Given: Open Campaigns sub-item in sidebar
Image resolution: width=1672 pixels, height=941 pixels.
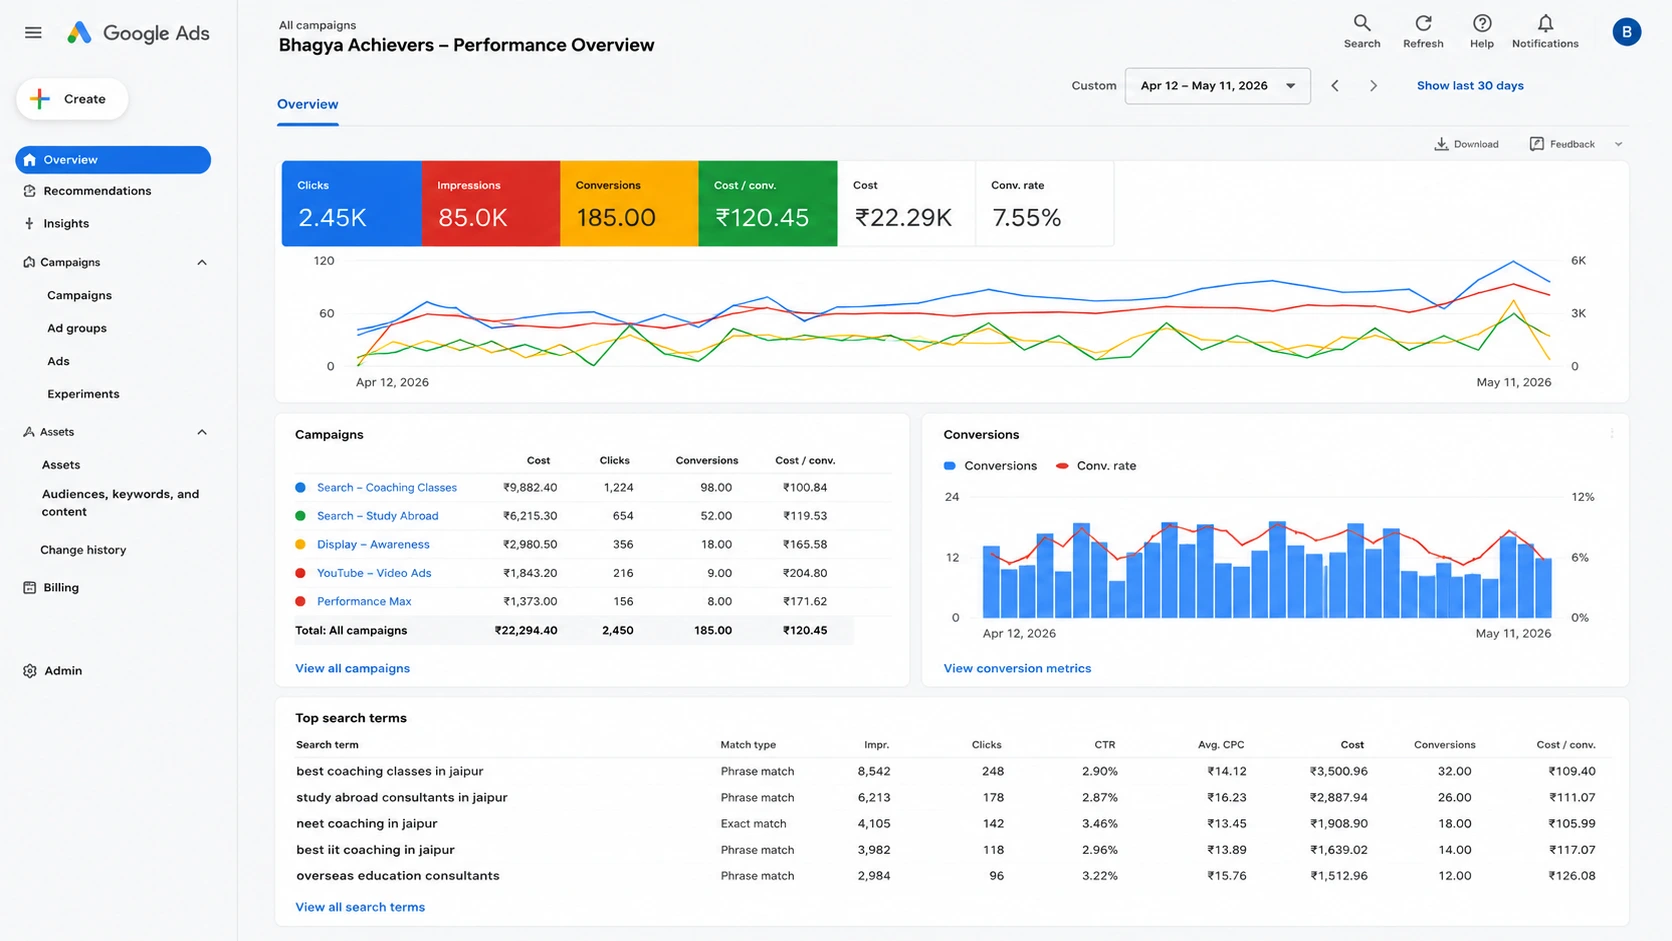Looking at the screenshot, I should [x=79, y=295].
